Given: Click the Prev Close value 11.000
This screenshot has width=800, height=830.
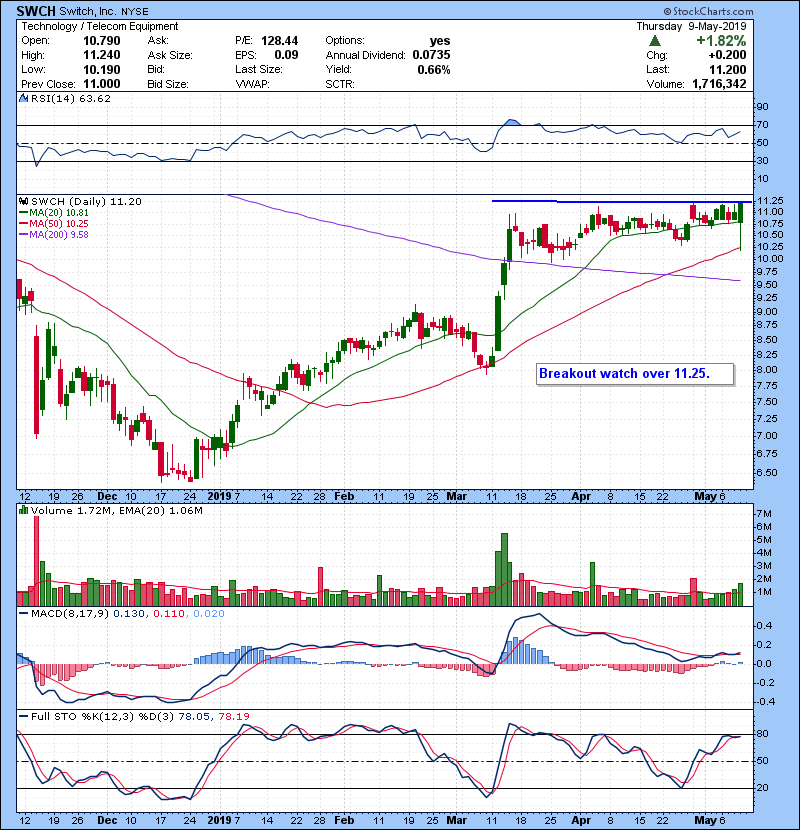Looking at the screenshot, I should [102, 84].
